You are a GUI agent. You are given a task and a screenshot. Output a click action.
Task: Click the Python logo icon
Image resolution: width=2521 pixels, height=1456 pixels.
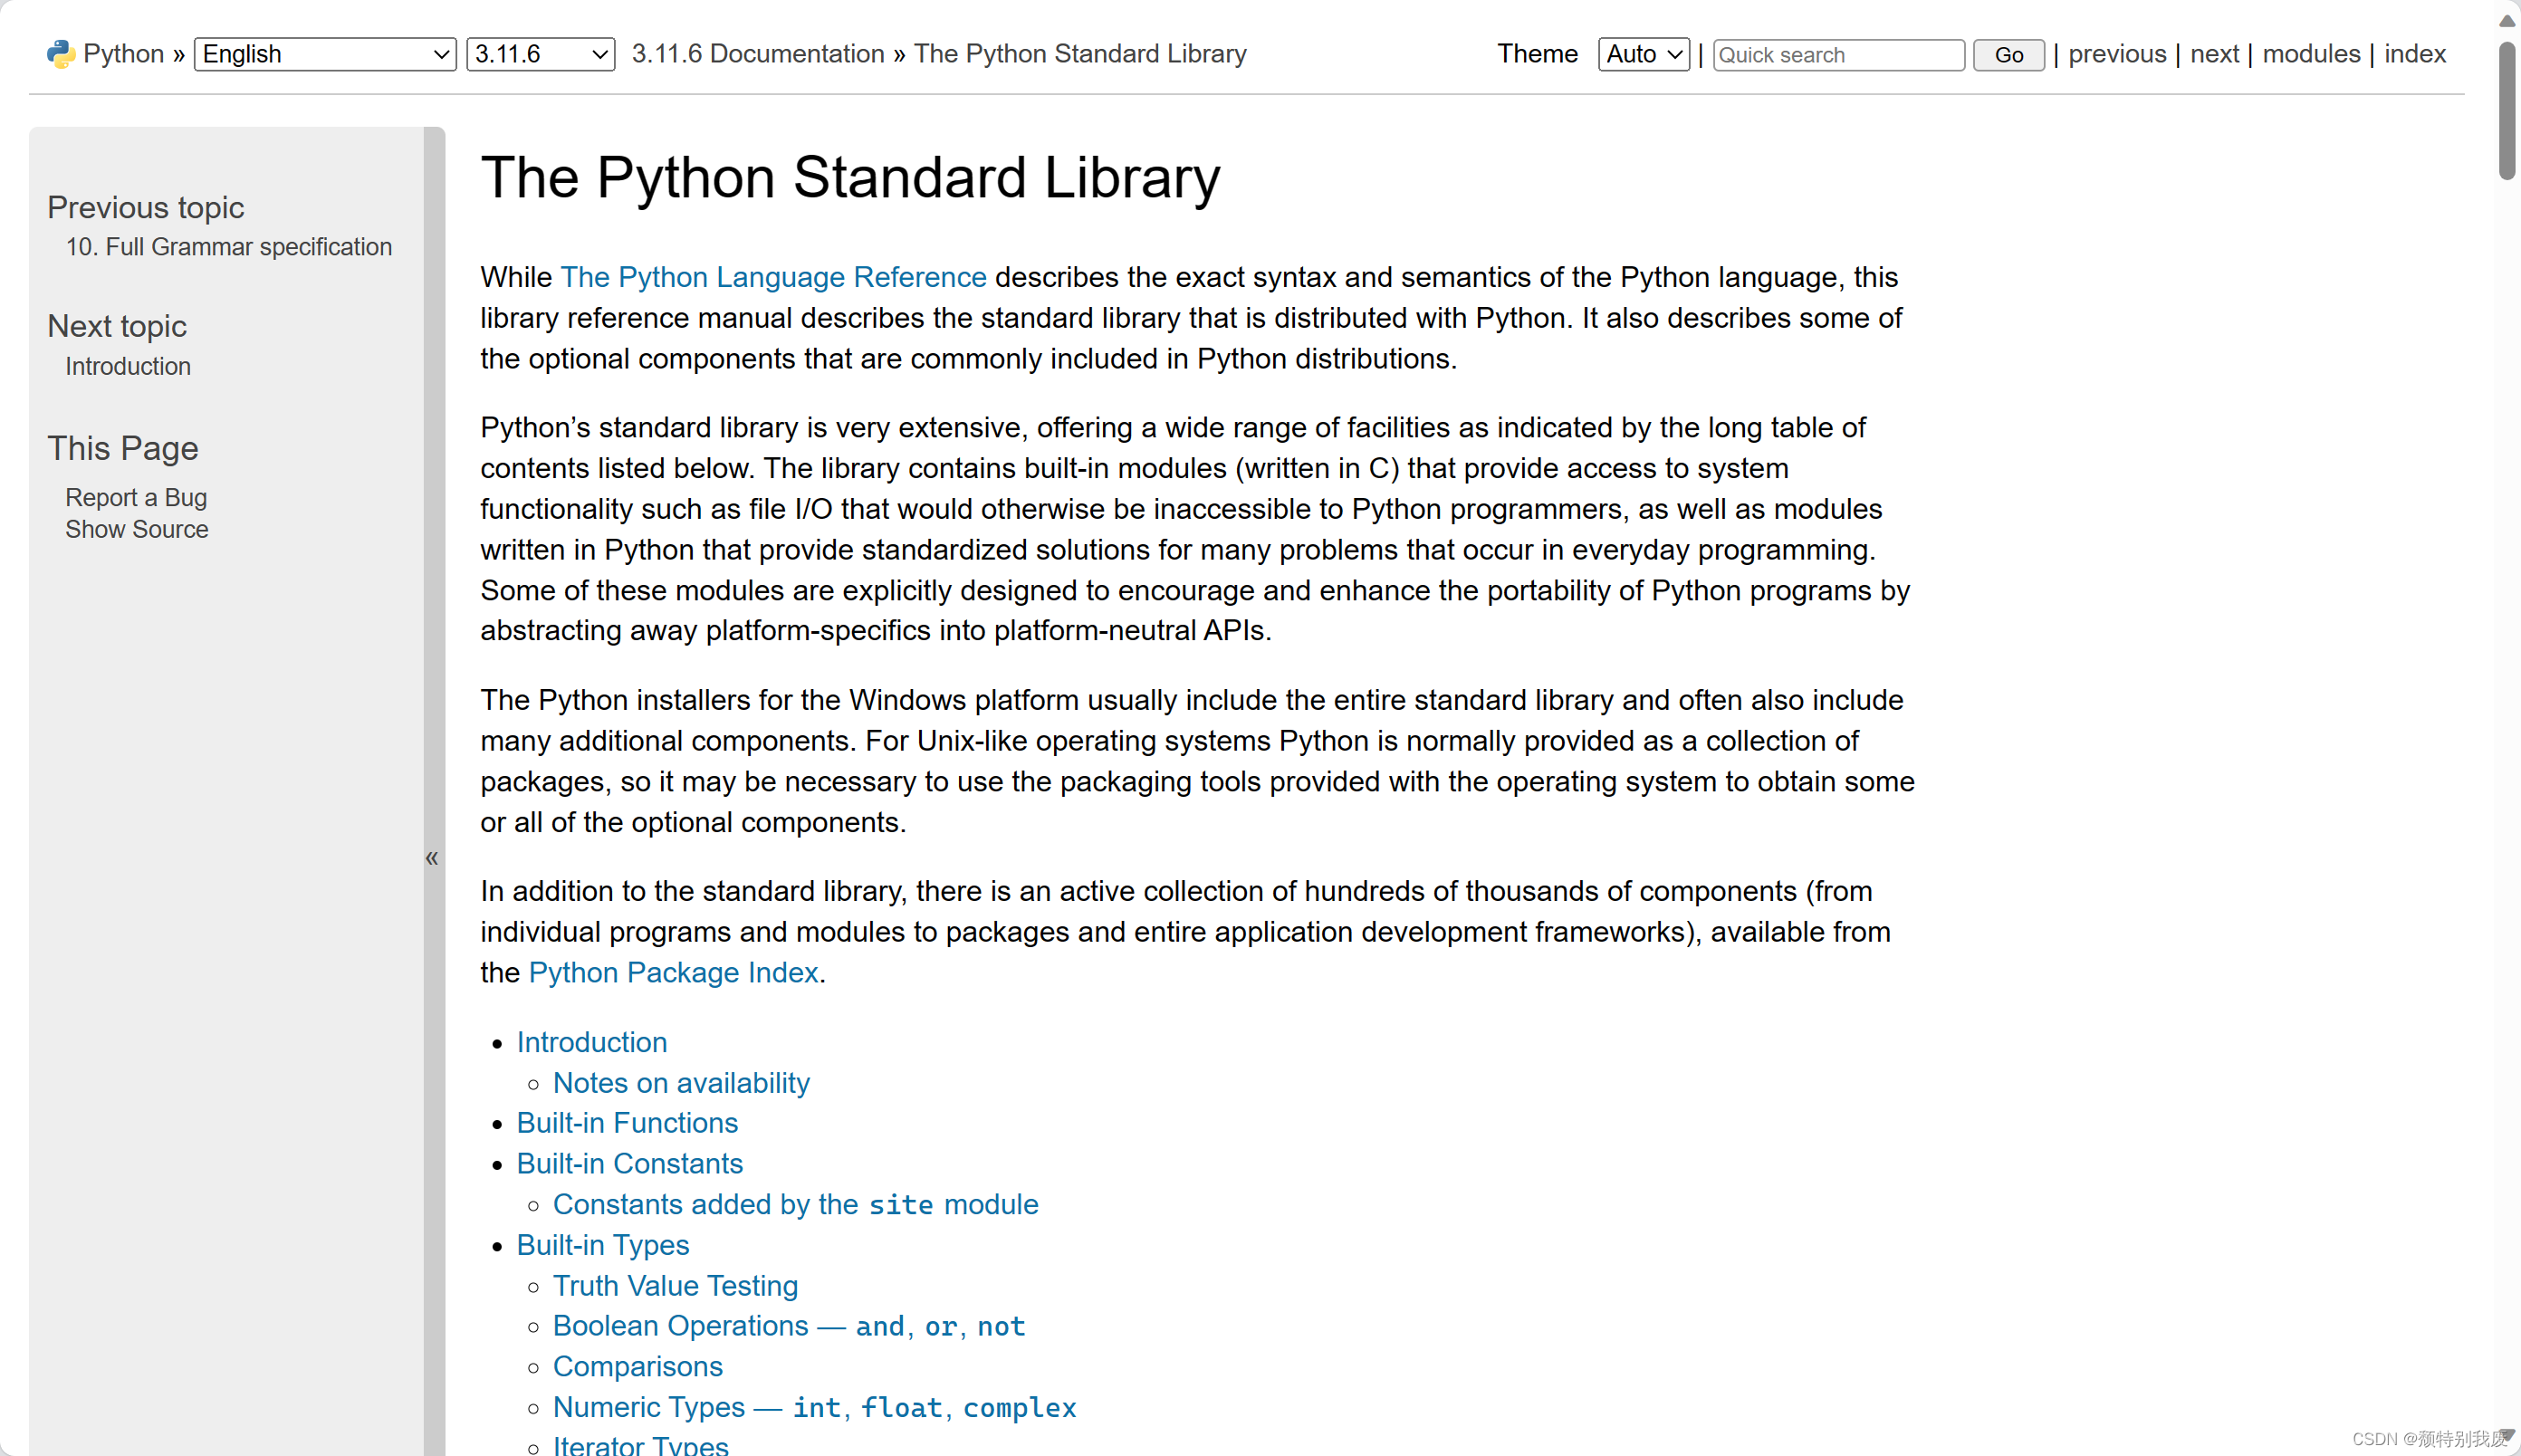[x=61, y=53]
